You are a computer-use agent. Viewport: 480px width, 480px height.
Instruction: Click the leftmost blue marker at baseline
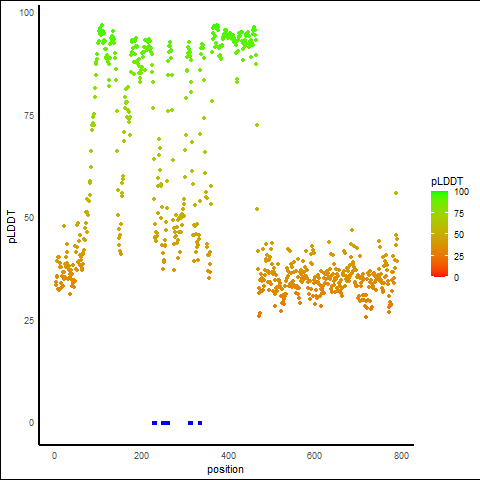(x=154, y=423)
